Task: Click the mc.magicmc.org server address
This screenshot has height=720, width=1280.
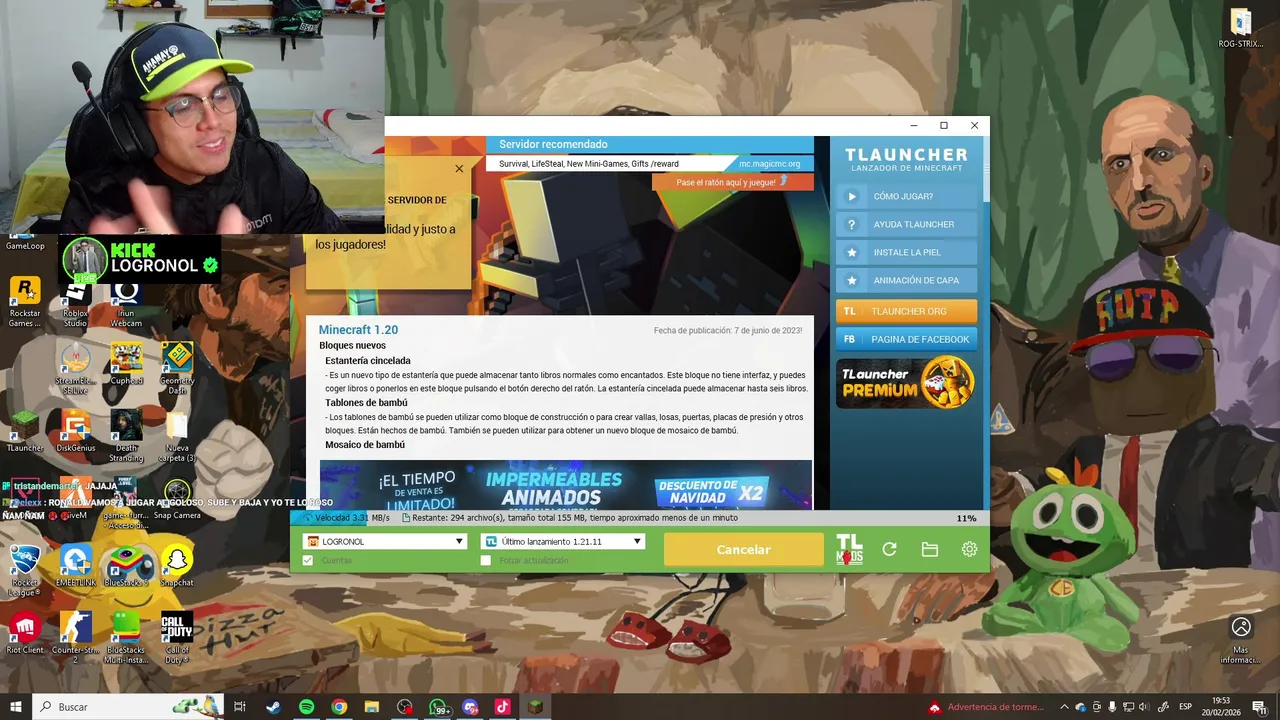Action: tap(770, 164)
